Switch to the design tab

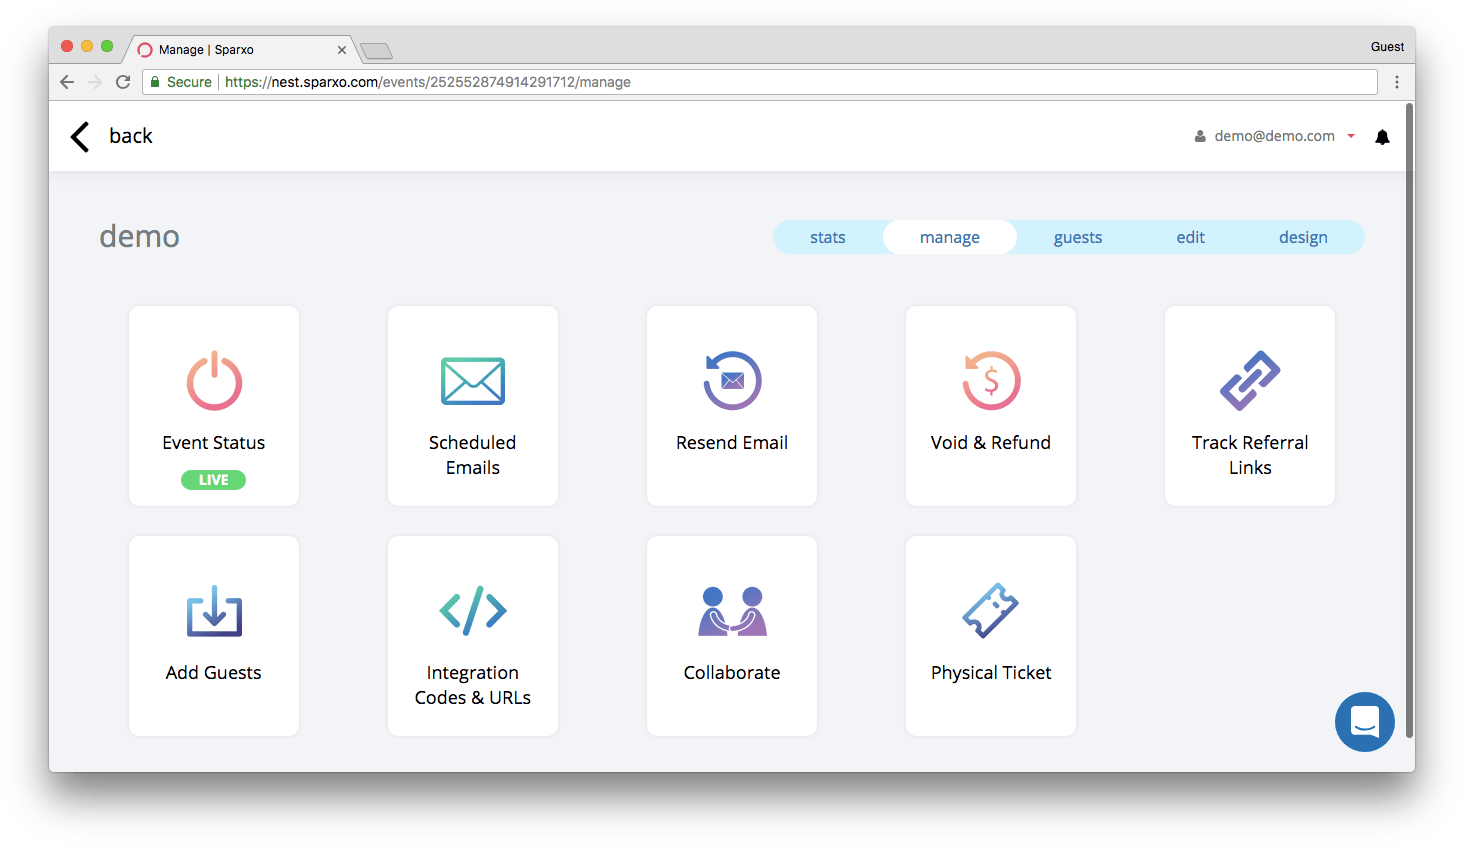pos(1303,237)
